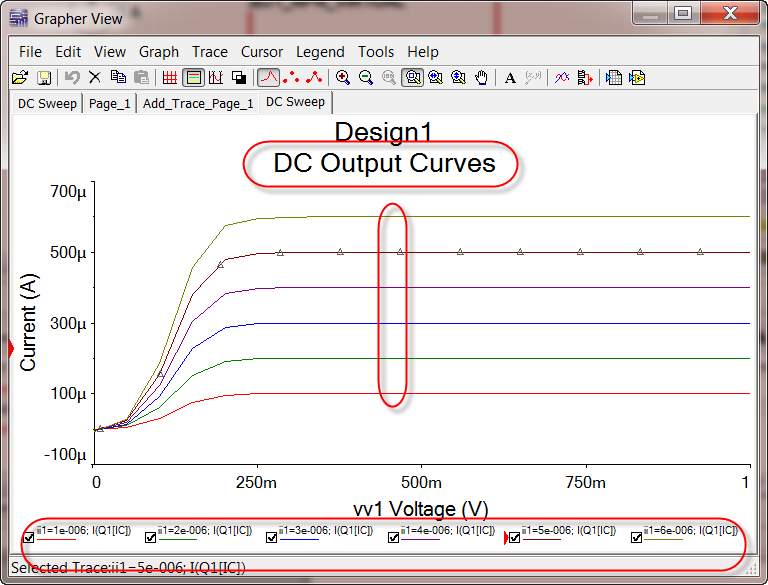Select the active DC Sweep tab
The image size is (768, 585).
pyautogui.click(x=295, y=102)
